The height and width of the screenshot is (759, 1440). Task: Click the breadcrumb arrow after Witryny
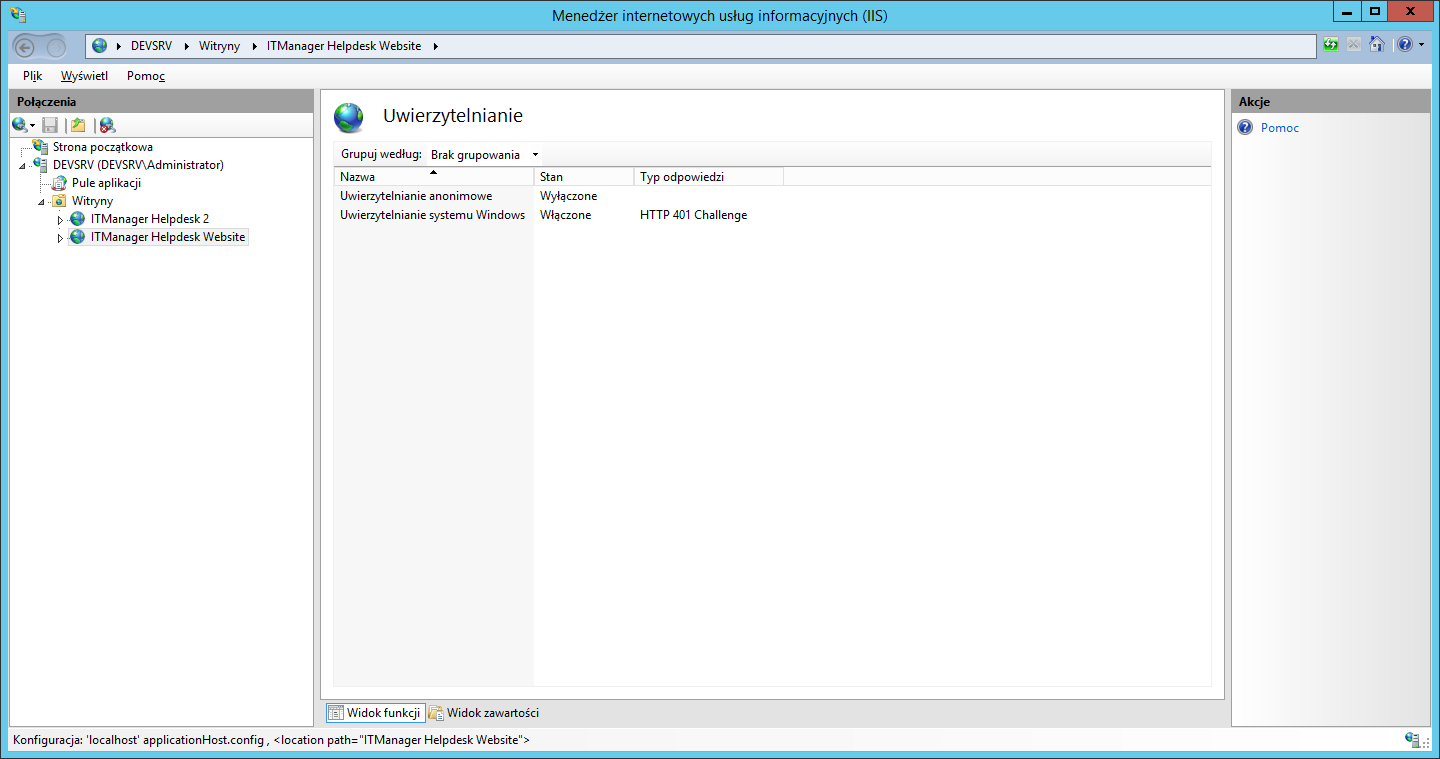(x=254, y=46)
